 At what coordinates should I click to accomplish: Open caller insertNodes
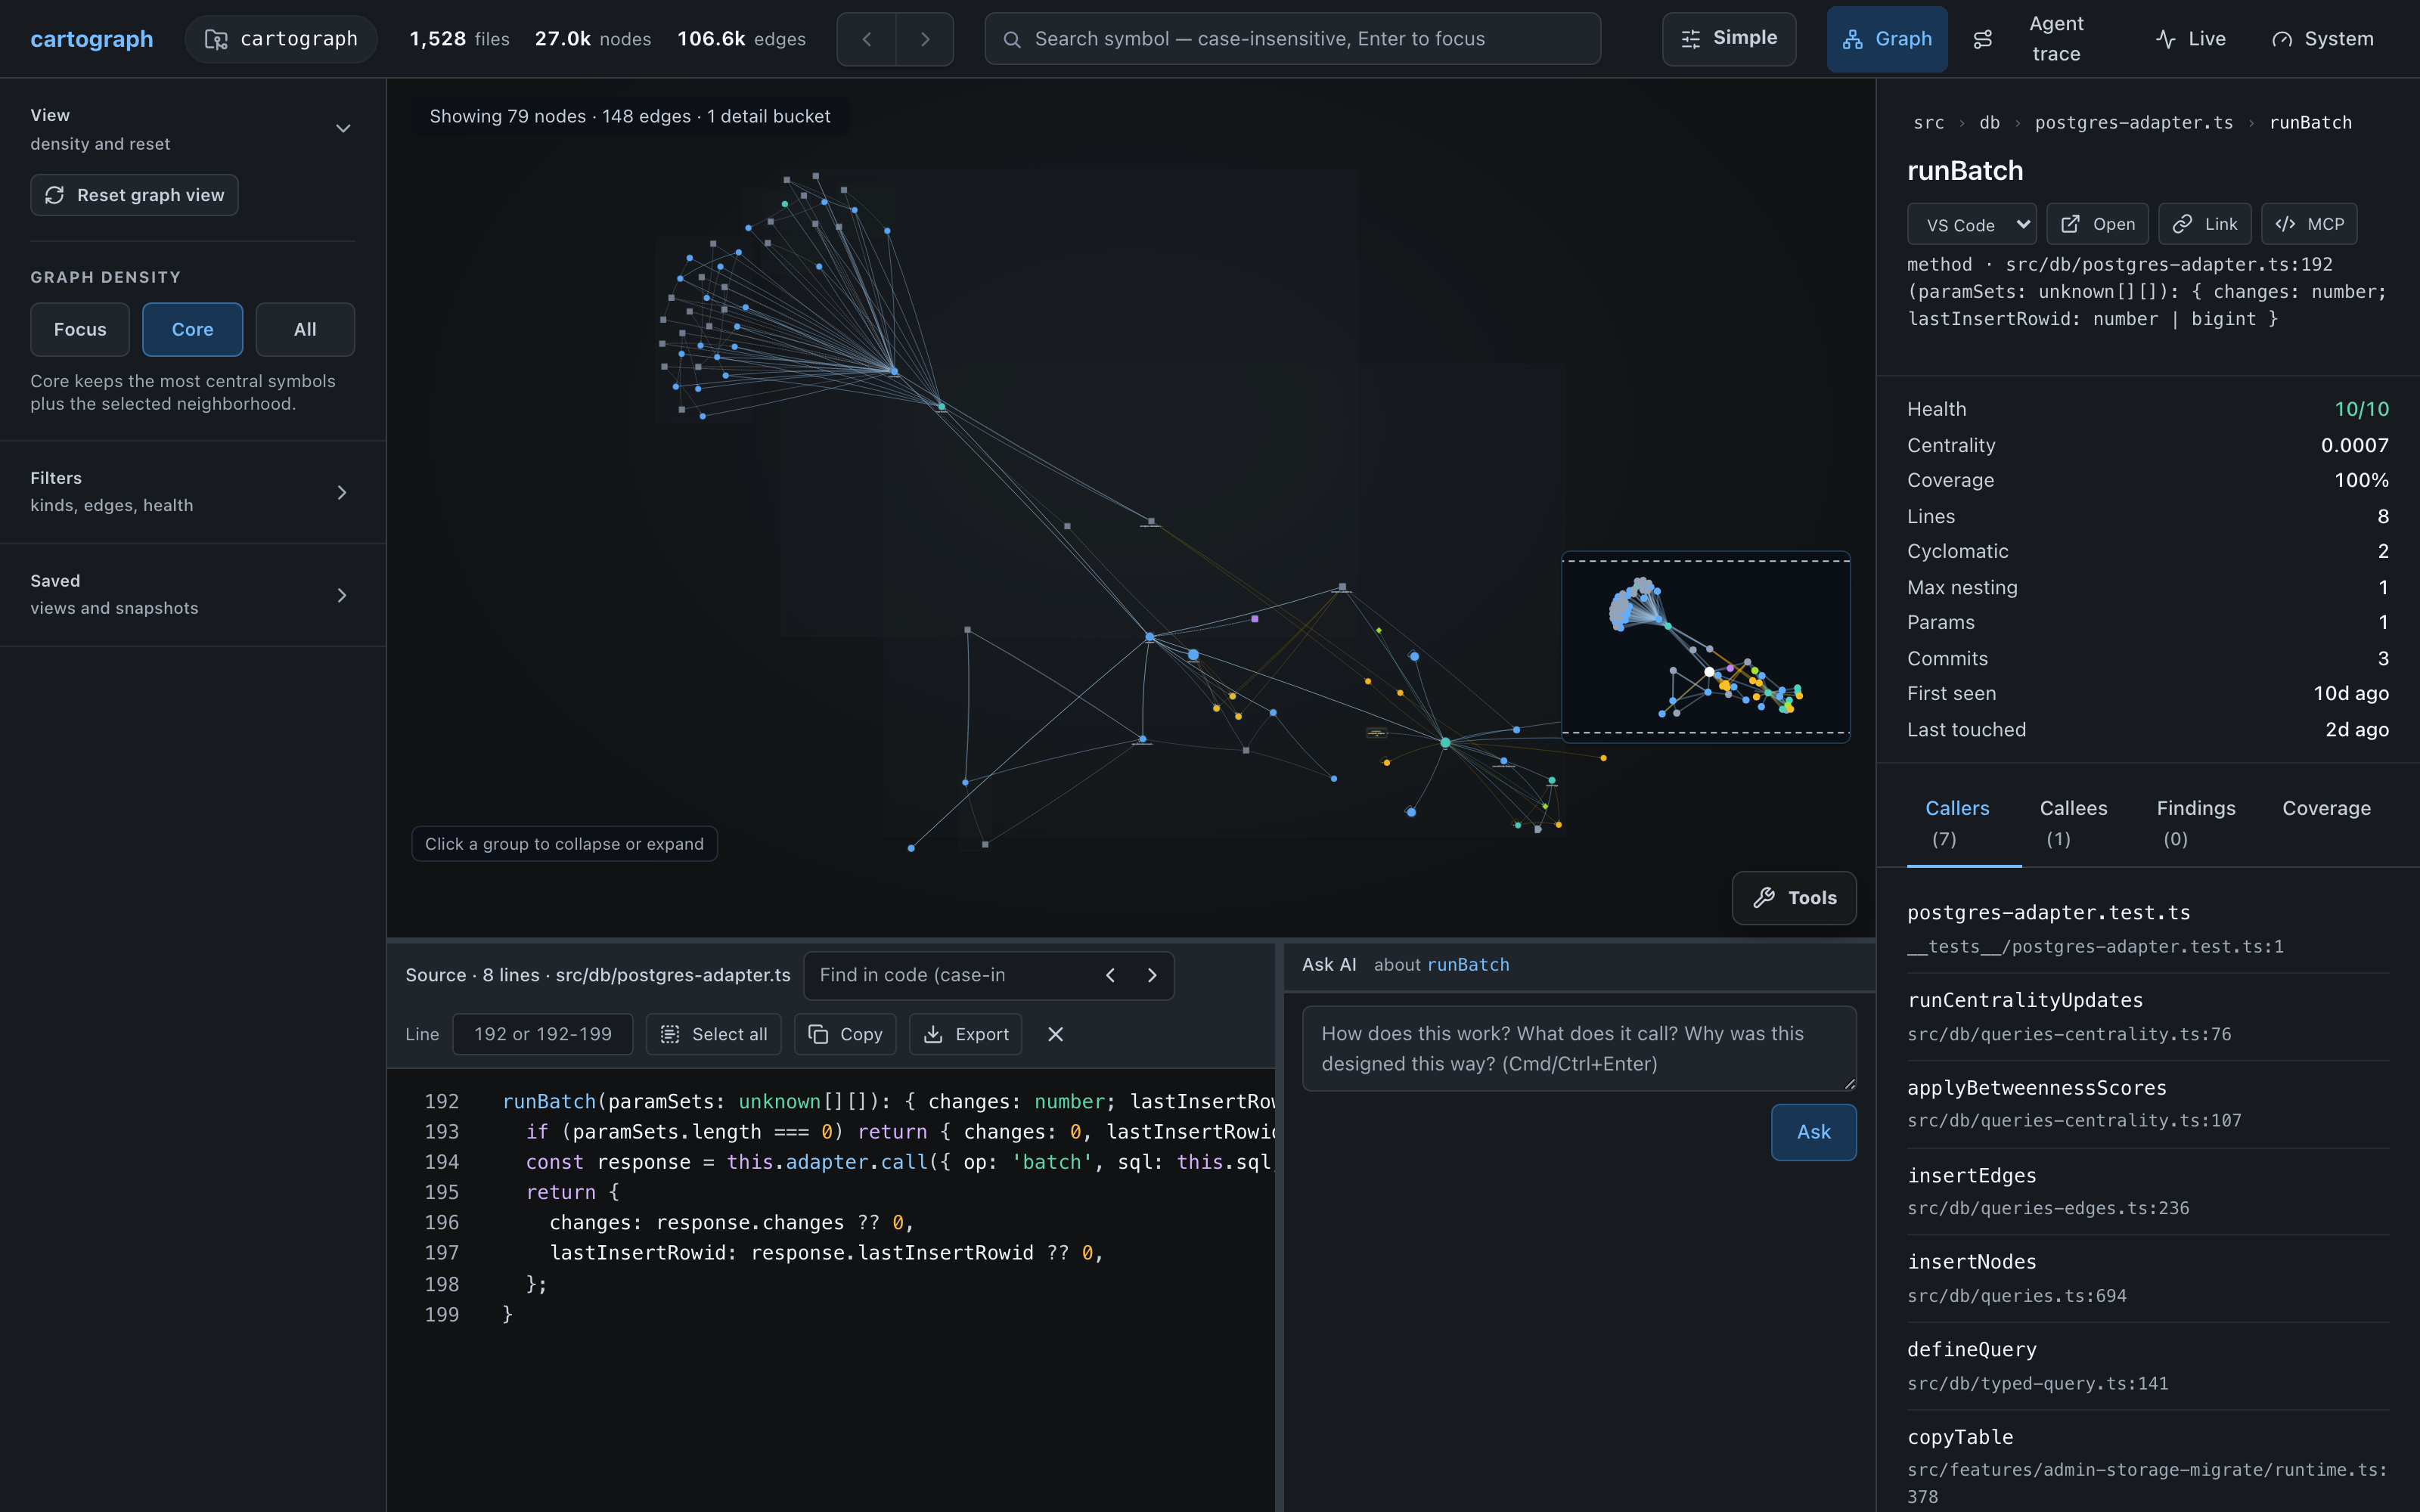click(2147, 1278)
